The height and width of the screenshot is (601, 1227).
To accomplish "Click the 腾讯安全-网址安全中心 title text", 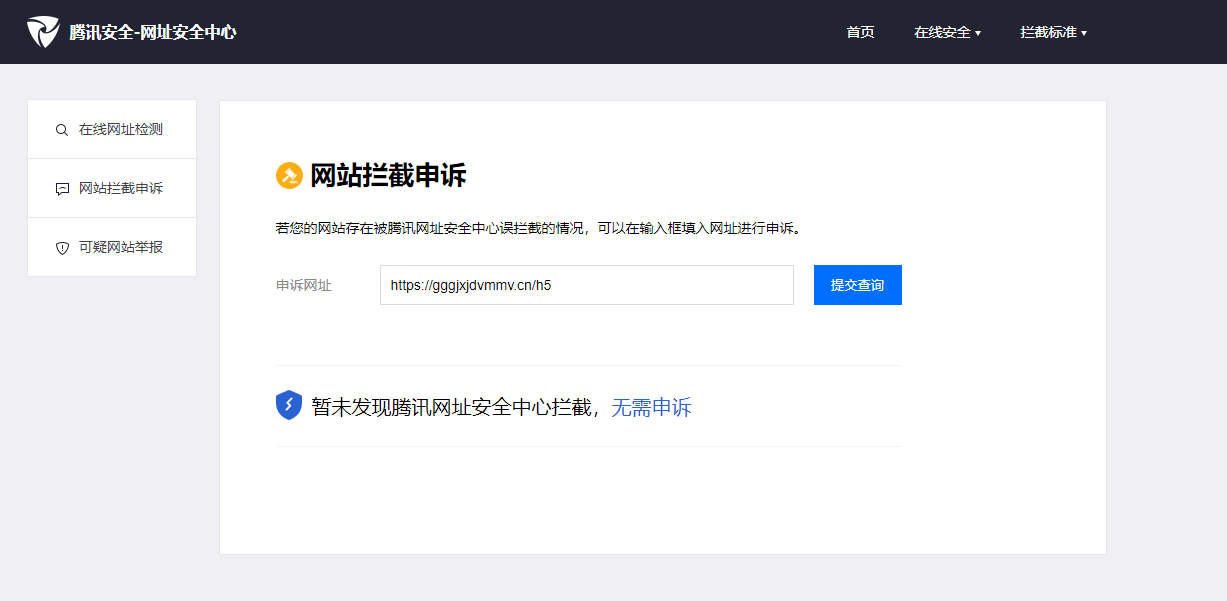I will [153, 32].
